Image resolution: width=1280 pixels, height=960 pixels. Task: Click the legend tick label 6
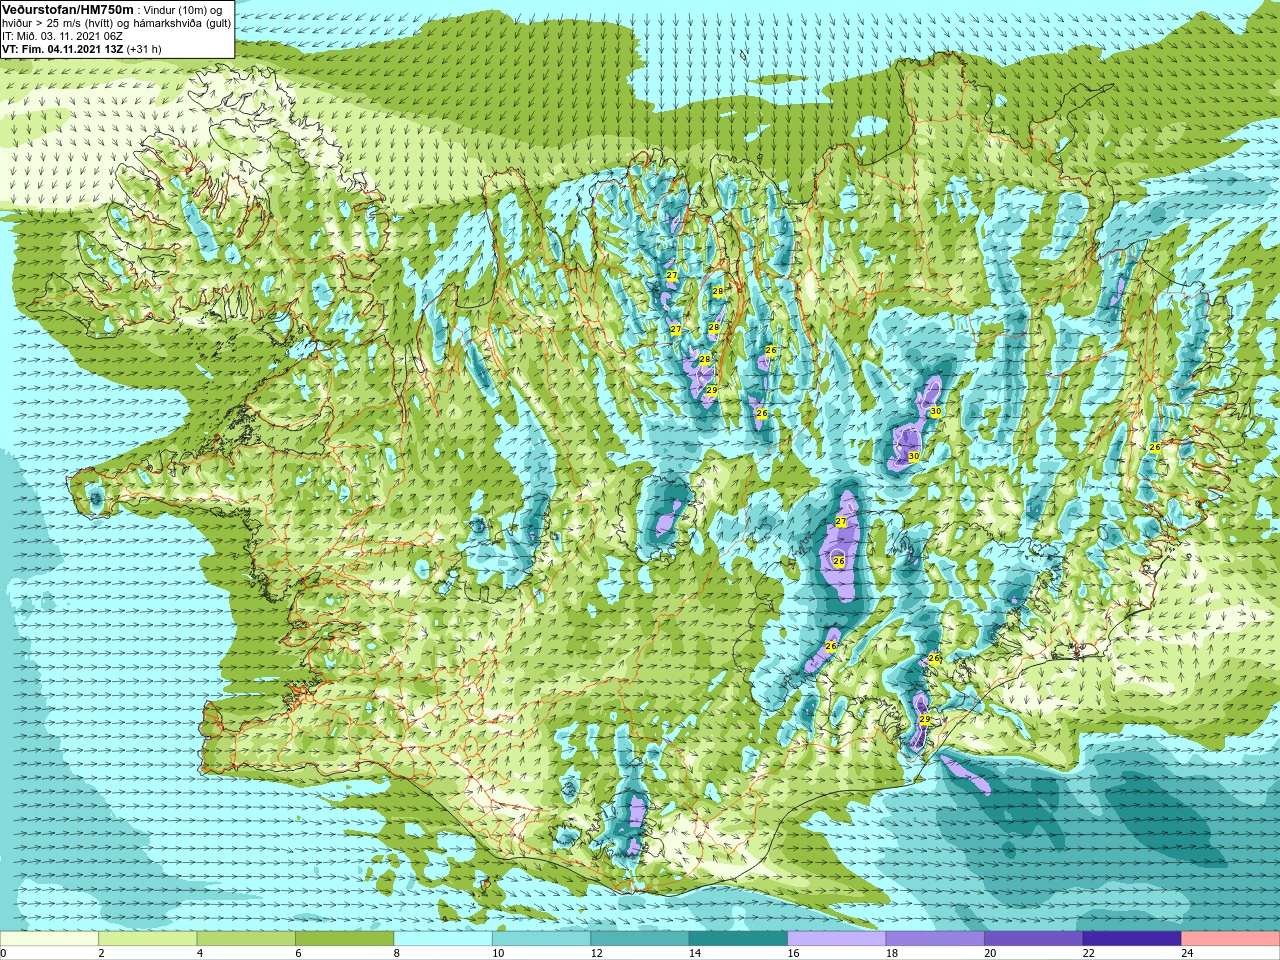click(299, 953)
